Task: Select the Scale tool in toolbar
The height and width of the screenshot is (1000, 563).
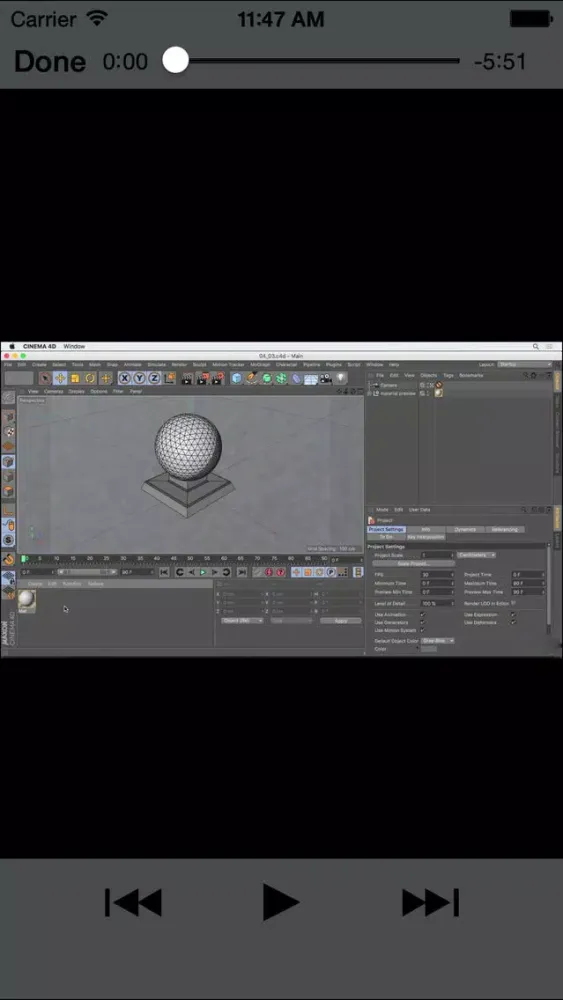Action: [75, 379]
